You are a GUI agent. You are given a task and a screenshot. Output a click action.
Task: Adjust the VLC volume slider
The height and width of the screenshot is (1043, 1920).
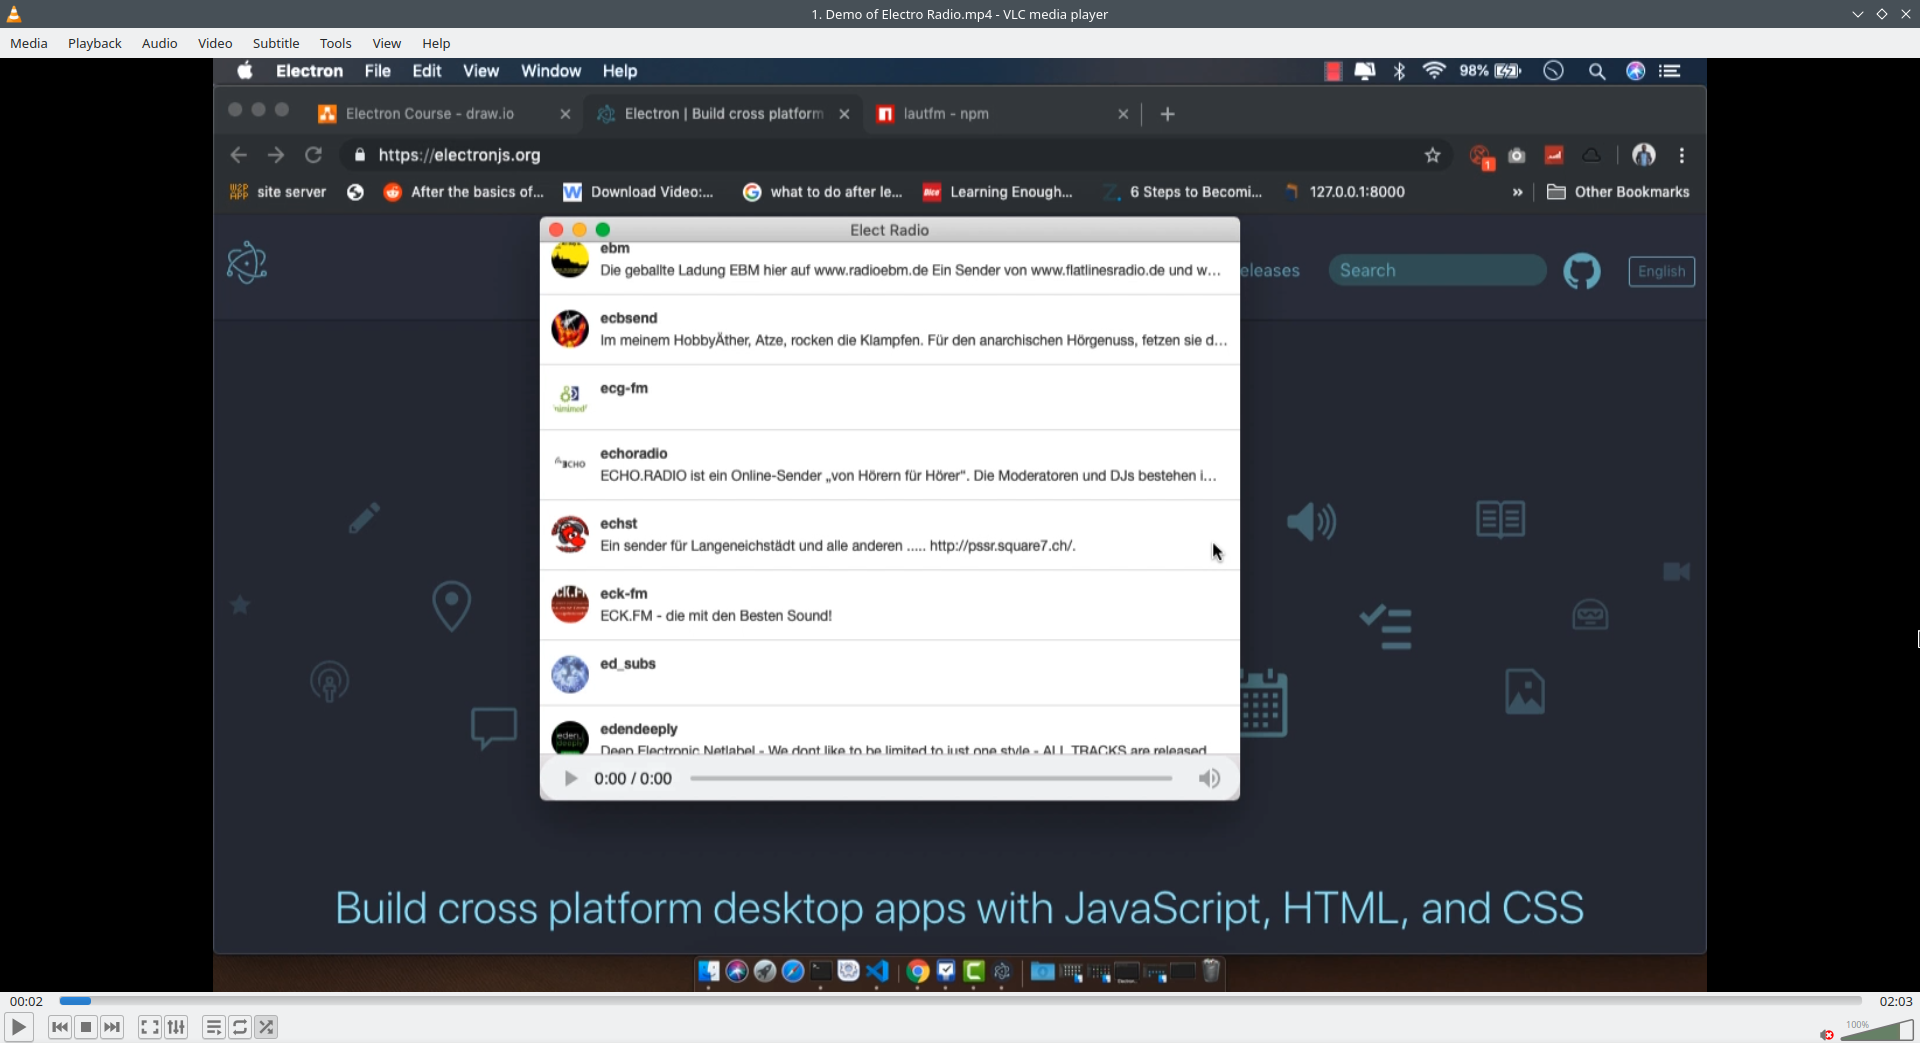pos(1876,1029)
